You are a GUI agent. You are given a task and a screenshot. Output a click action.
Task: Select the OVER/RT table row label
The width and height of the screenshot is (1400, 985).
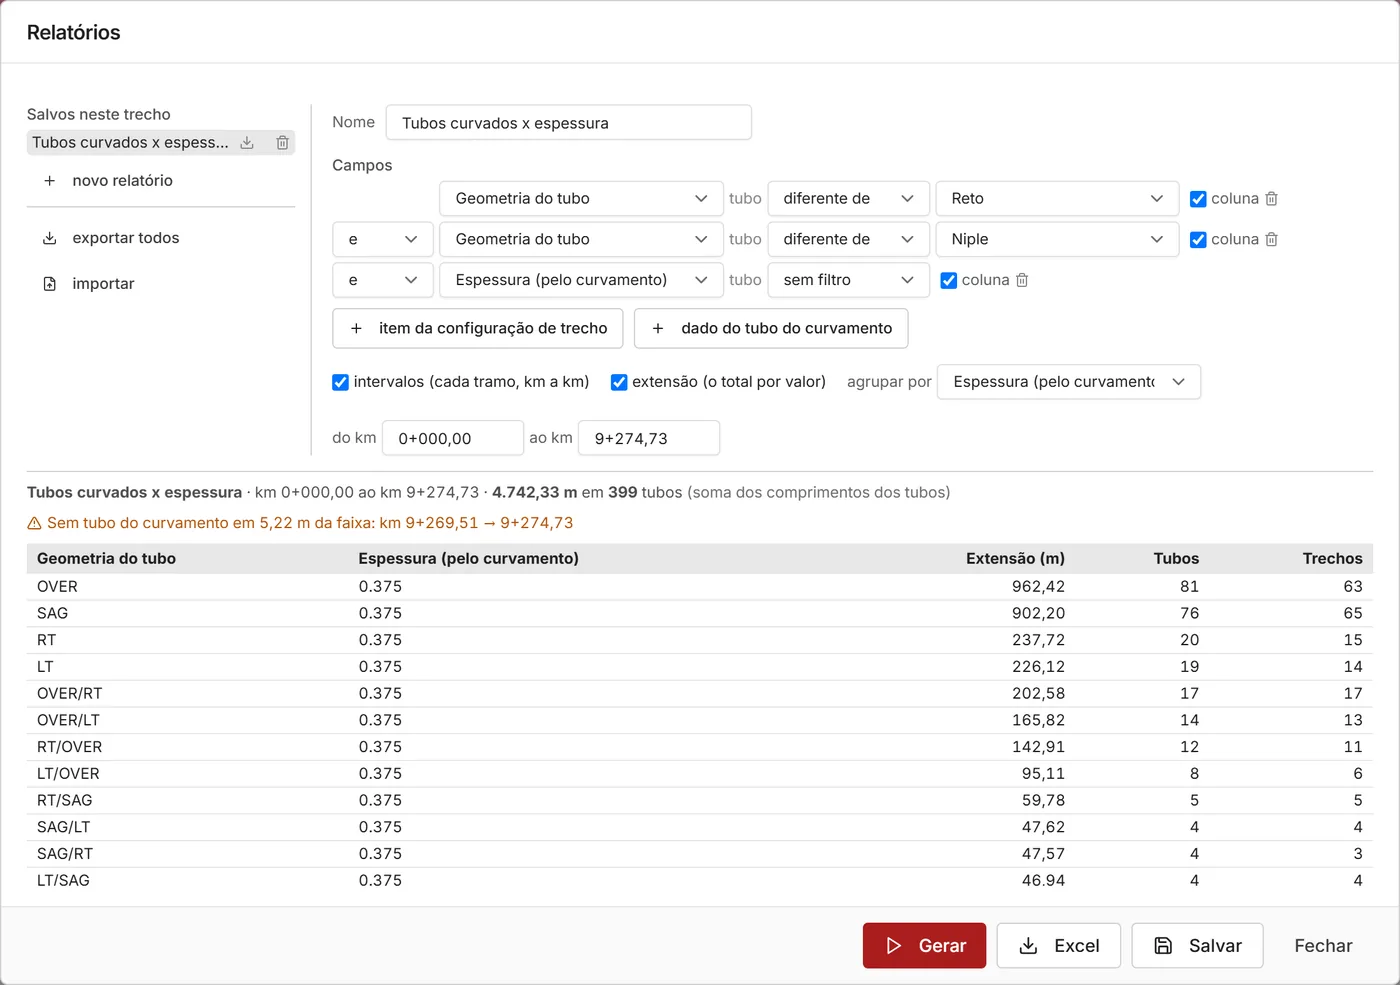[70, 694]
